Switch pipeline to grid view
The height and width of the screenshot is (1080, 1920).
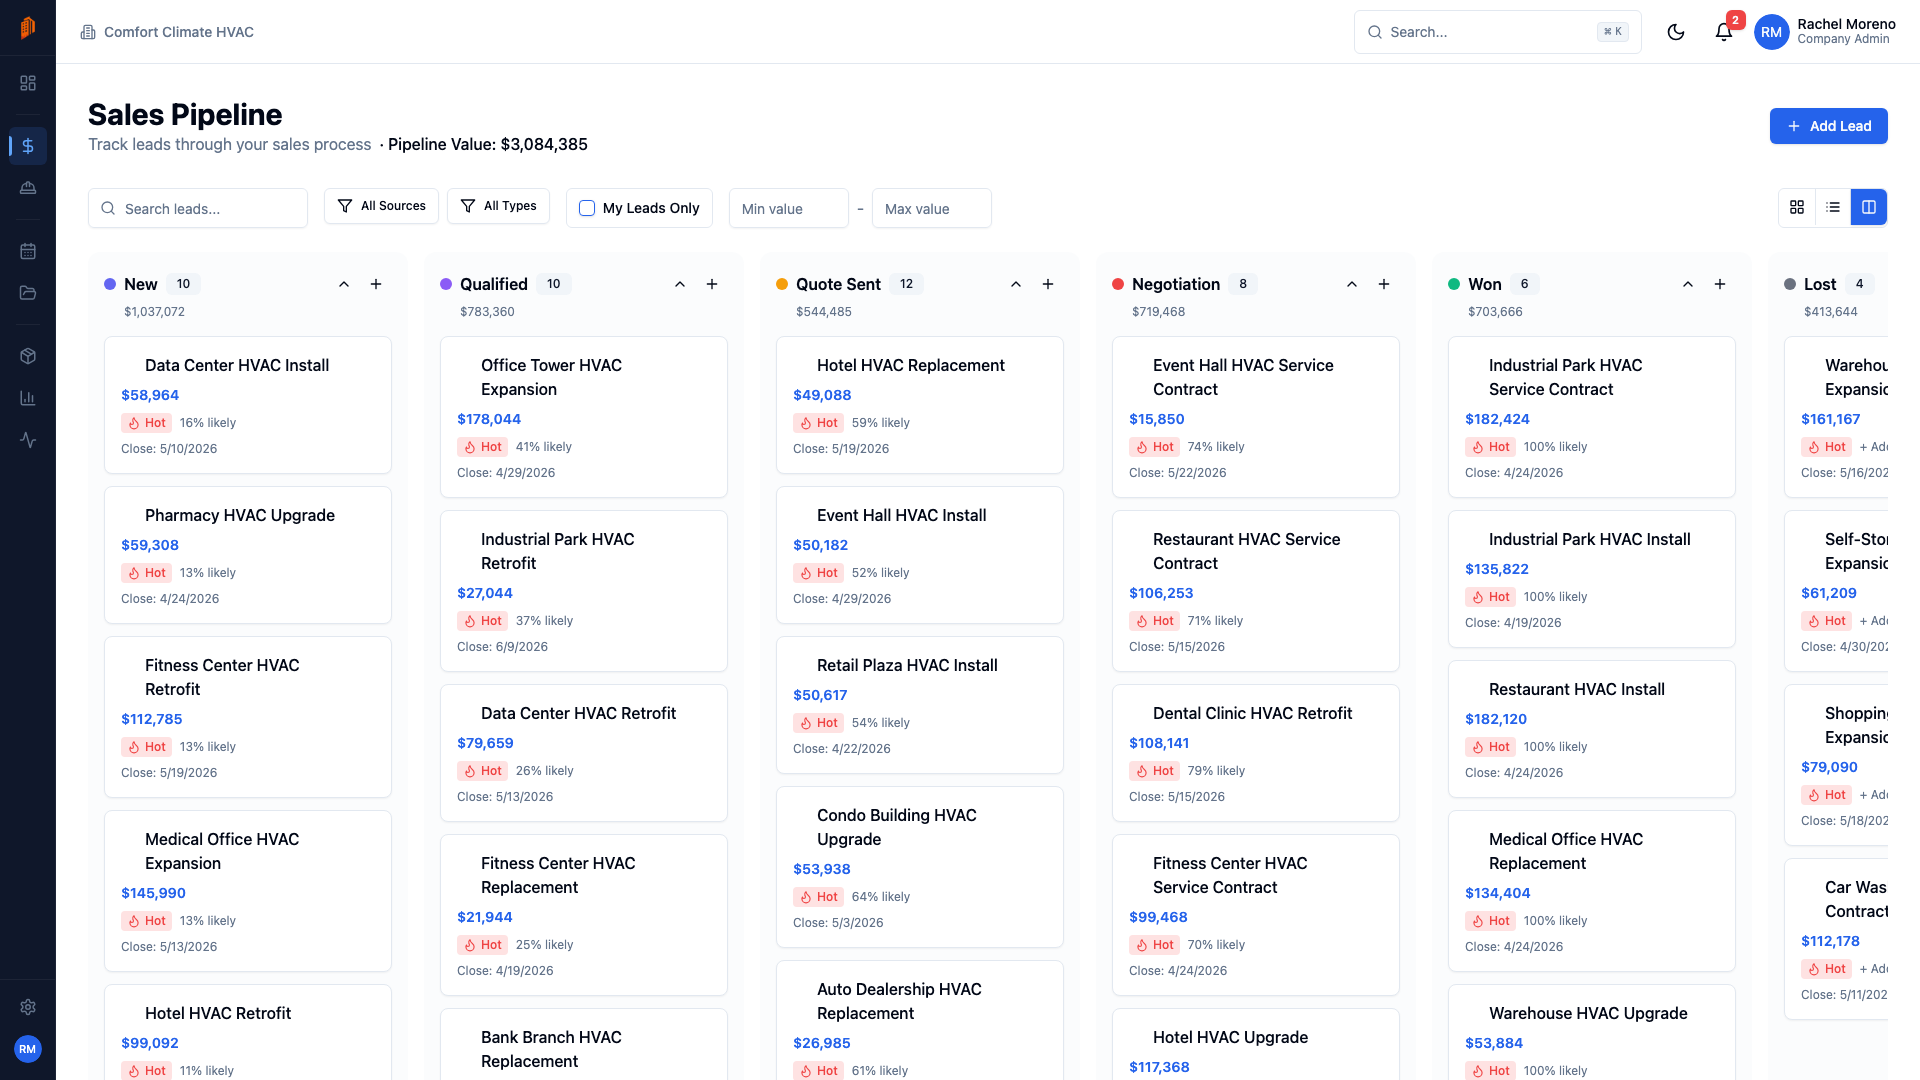(1797, 207)
